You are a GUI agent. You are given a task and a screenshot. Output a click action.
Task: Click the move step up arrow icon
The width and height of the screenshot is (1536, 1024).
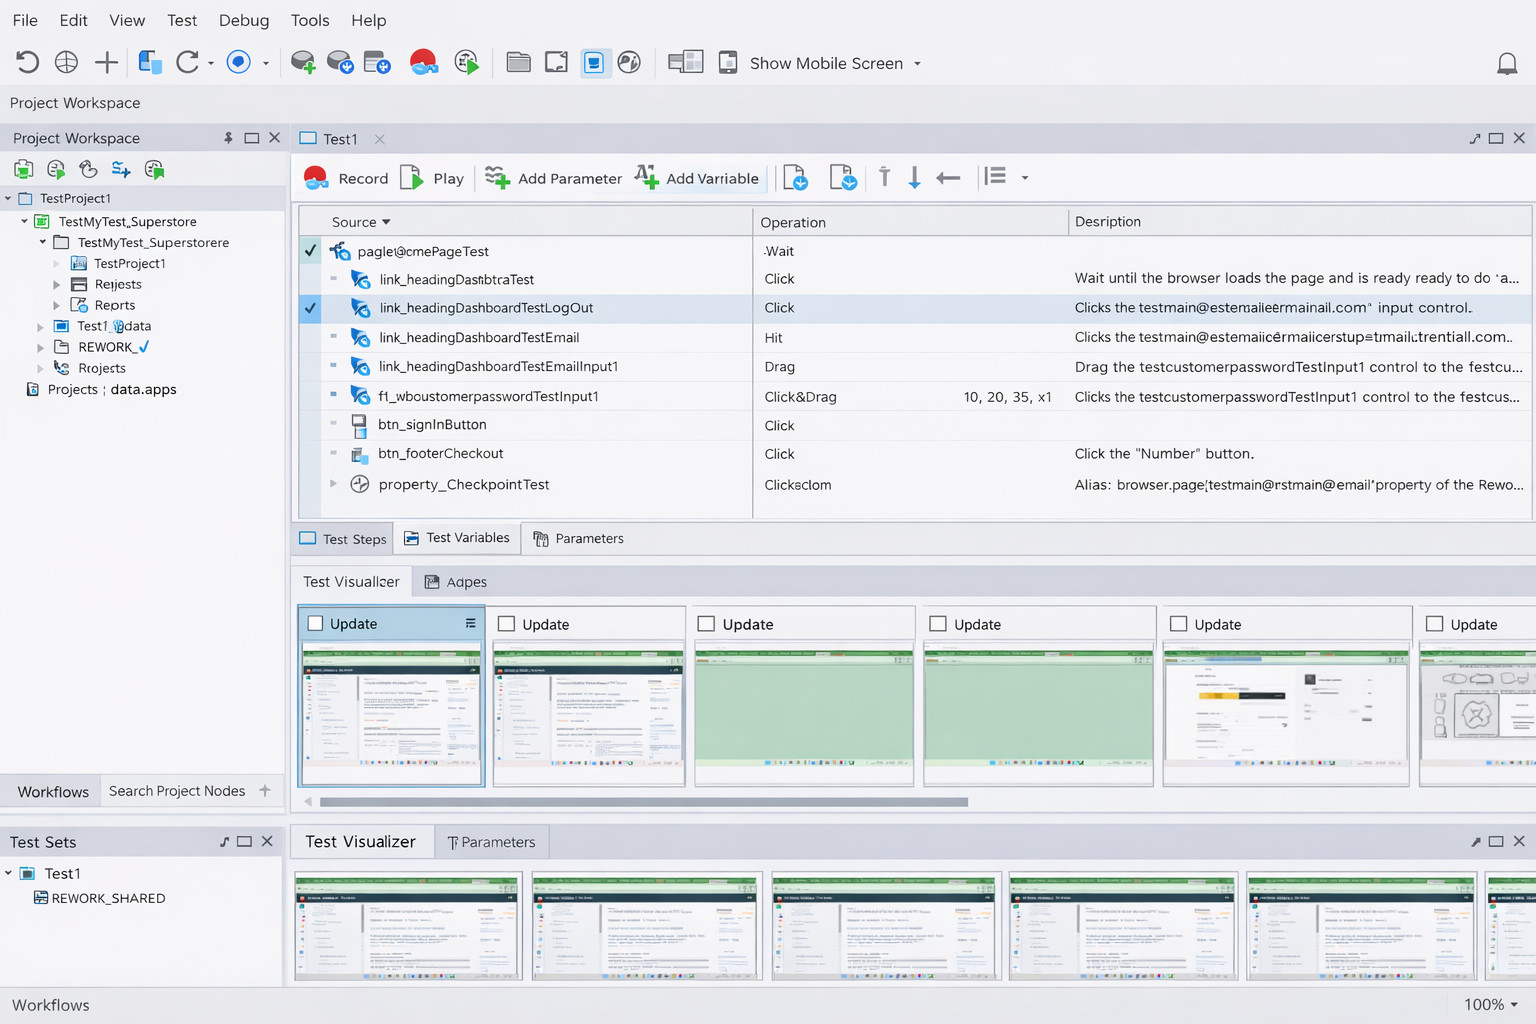884,178
